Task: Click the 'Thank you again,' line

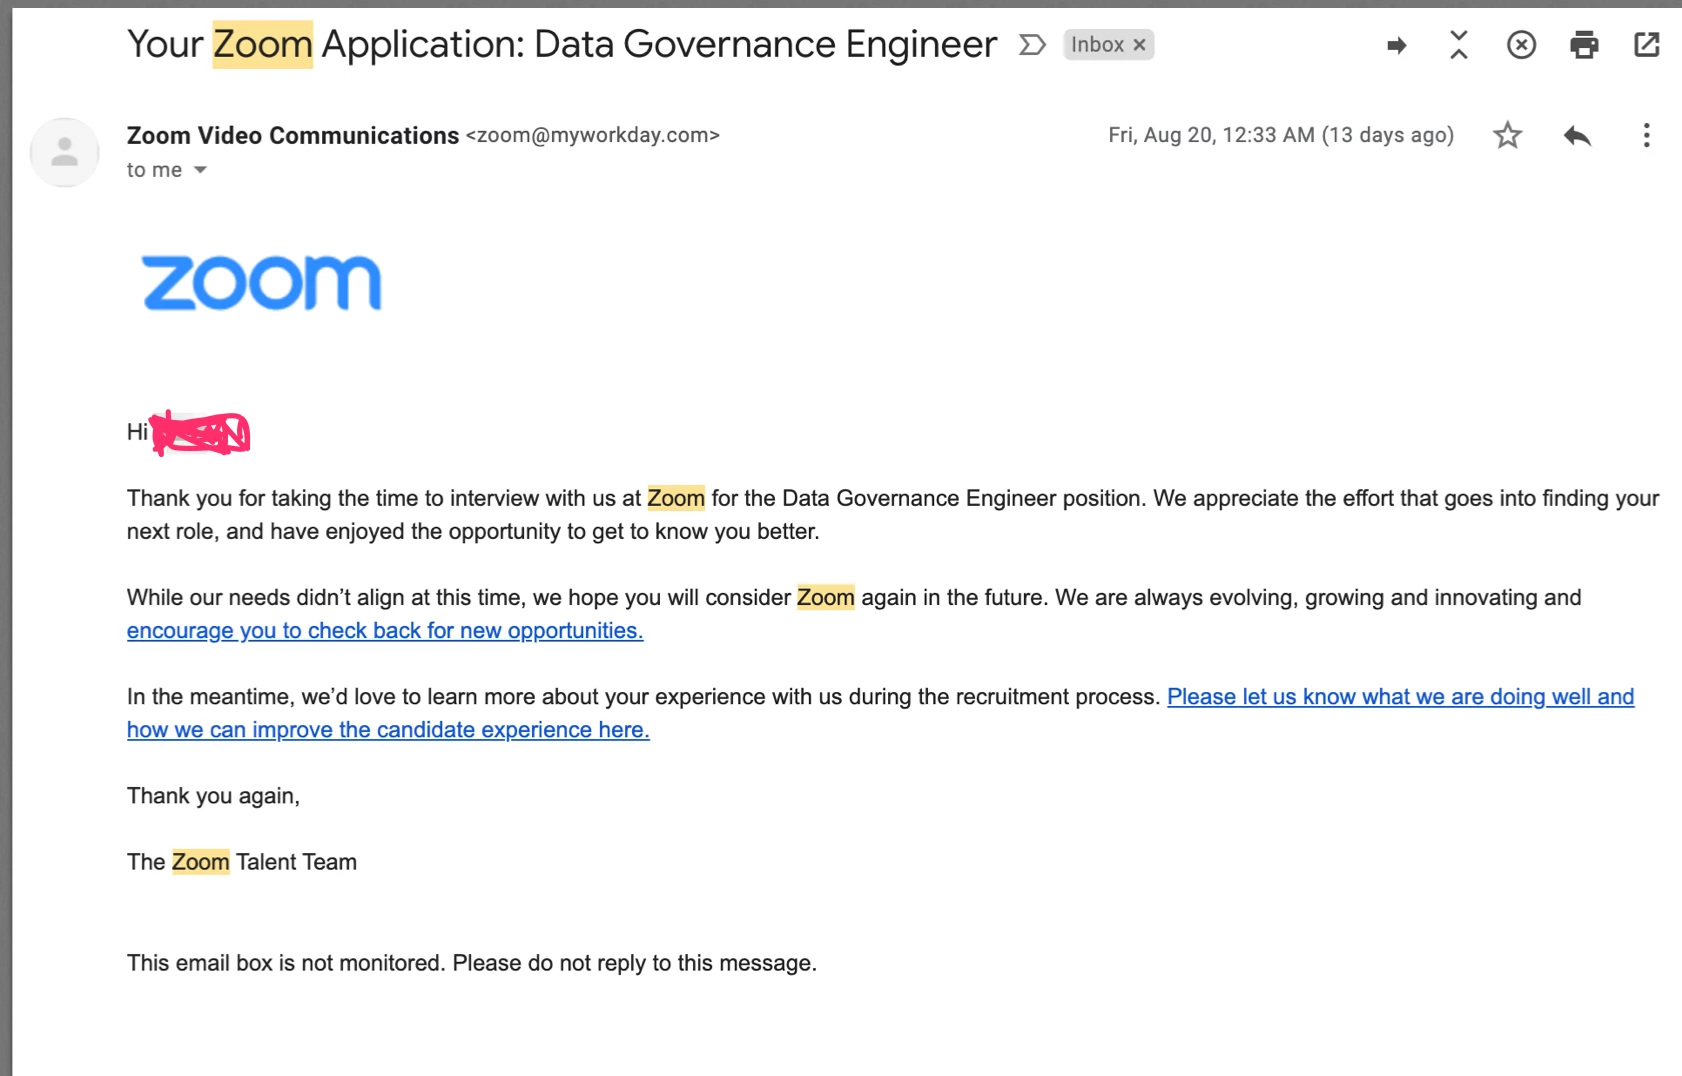Action: [213, 796]
